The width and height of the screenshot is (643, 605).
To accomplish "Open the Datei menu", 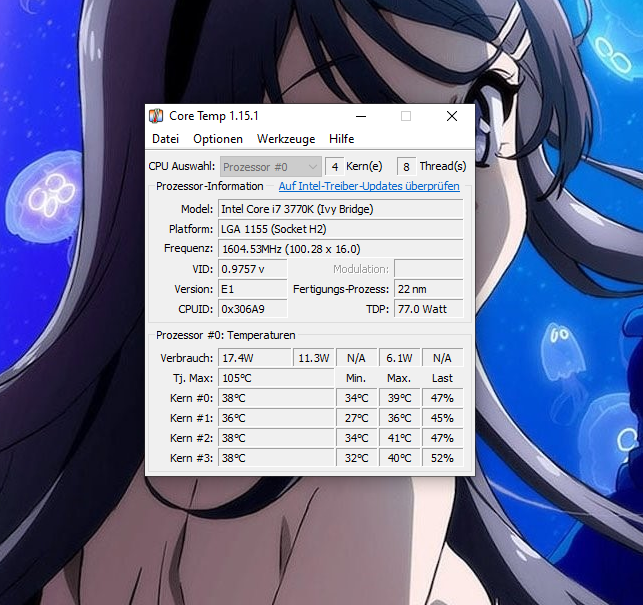I will click(165, 139).
